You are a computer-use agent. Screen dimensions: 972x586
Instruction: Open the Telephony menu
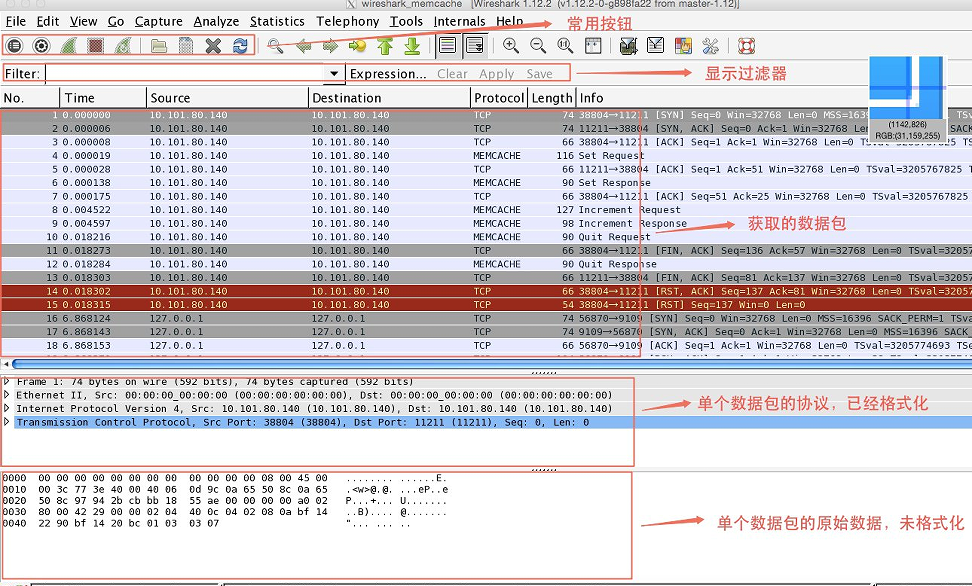tap(348, 22)
